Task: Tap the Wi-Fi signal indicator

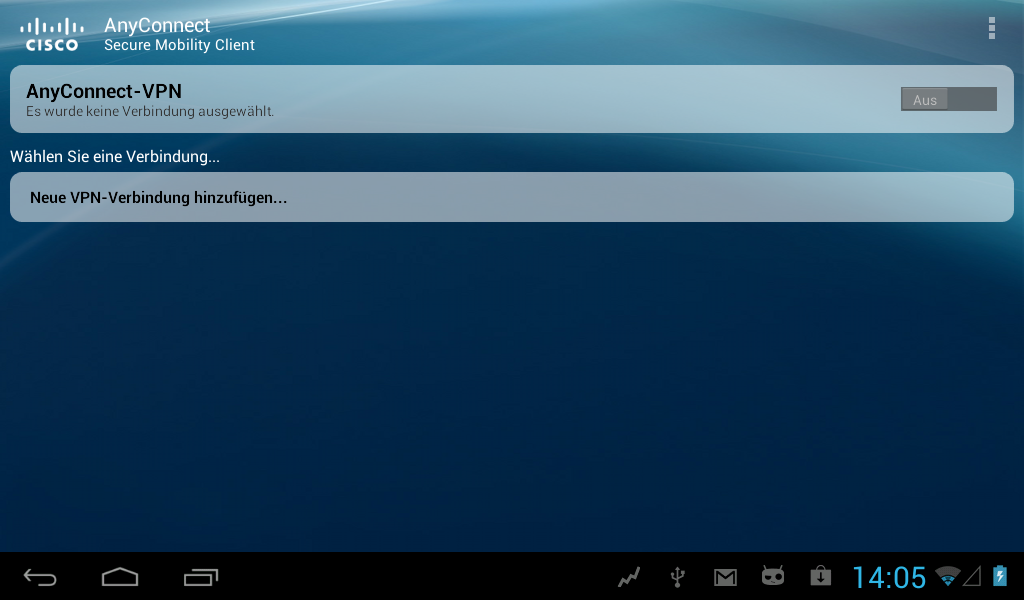Action: [x=946, y=576]
